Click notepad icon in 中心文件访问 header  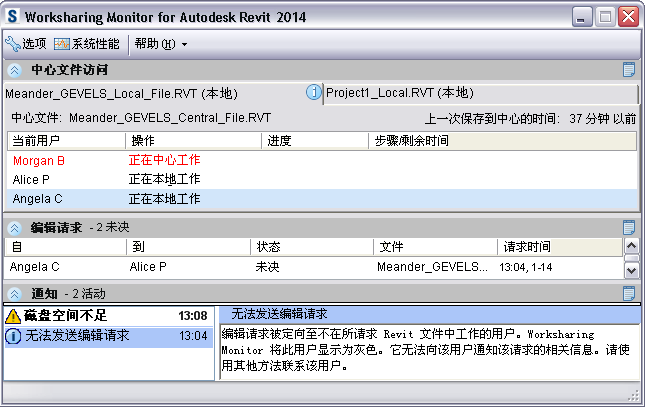click(x=629, y=70)
